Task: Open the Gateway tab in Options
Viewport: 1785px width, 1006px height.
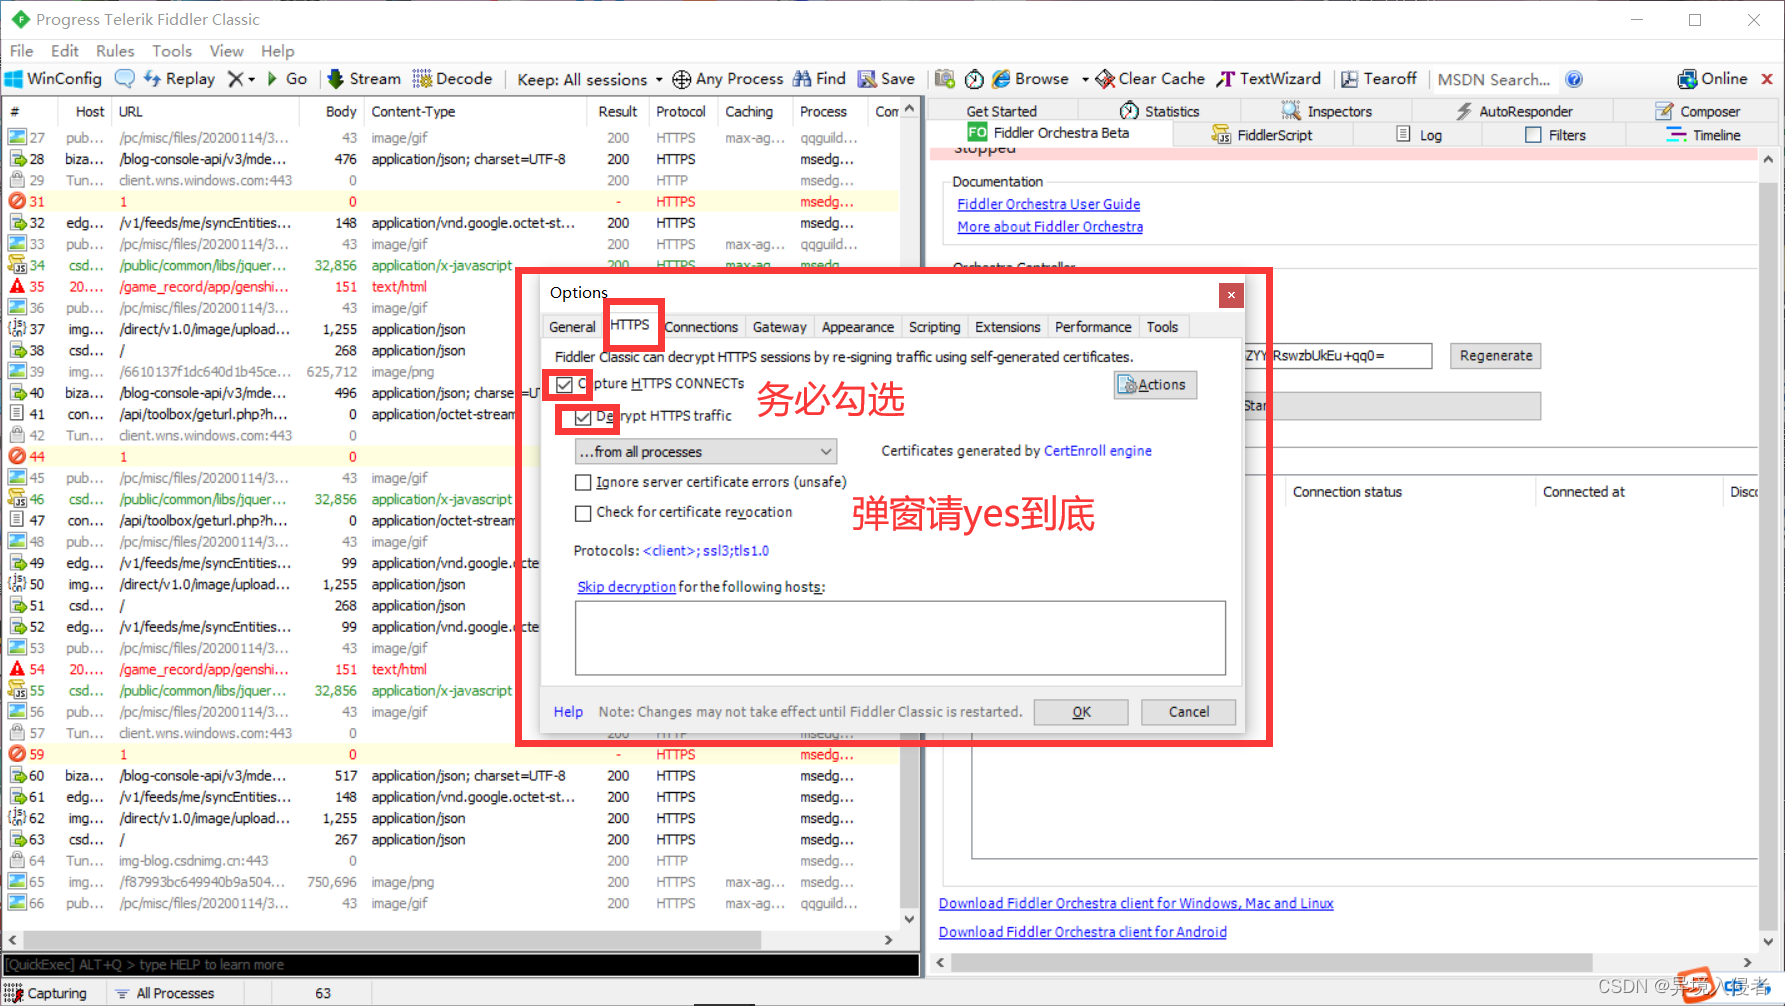Action: click(779, 327)
